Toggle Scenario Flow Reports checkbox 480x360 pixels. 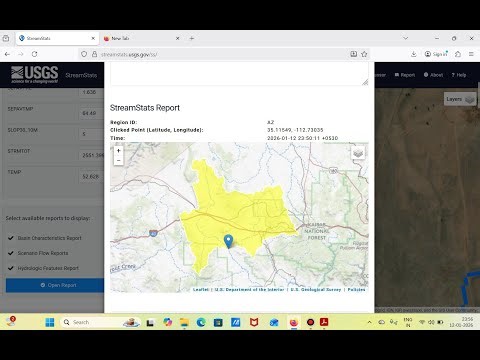pos(11,253)
